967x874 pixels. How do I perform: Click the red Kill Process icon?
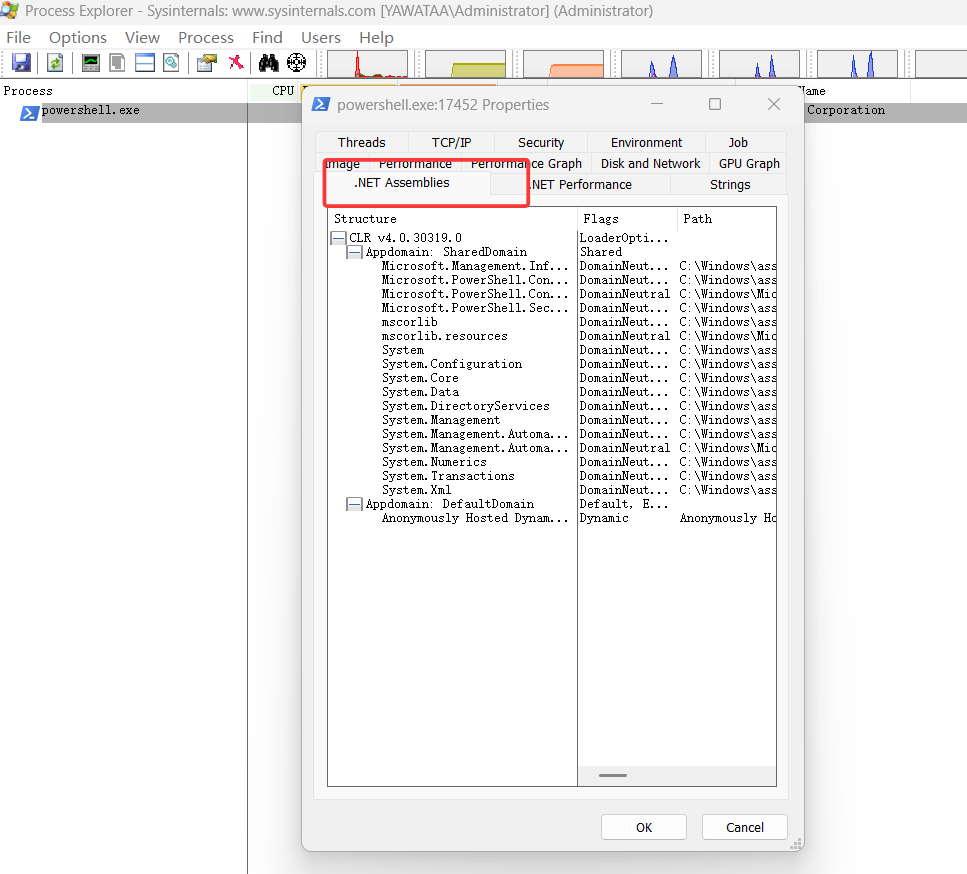(x=236, y=62)
